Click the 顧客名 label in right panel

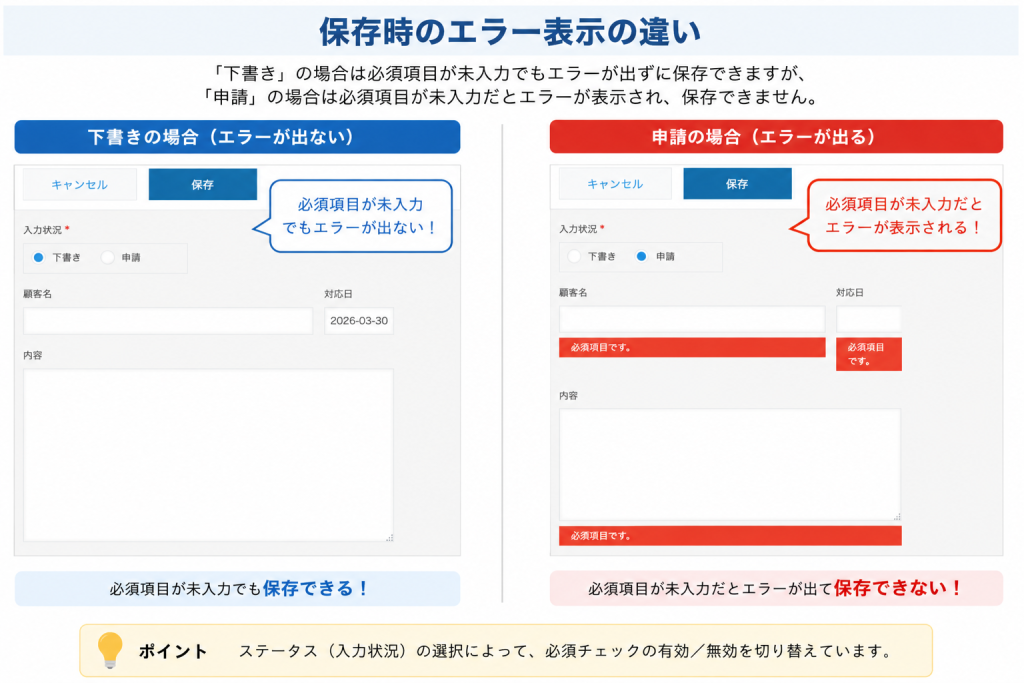pyautogui.click(x=573, y=293)
